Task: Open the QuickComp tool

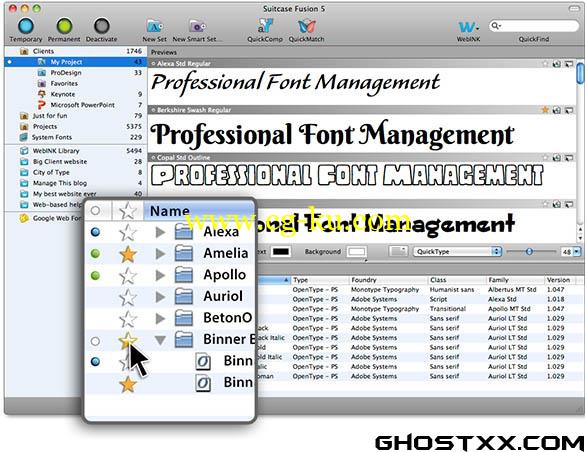Action: pos(265,26)
